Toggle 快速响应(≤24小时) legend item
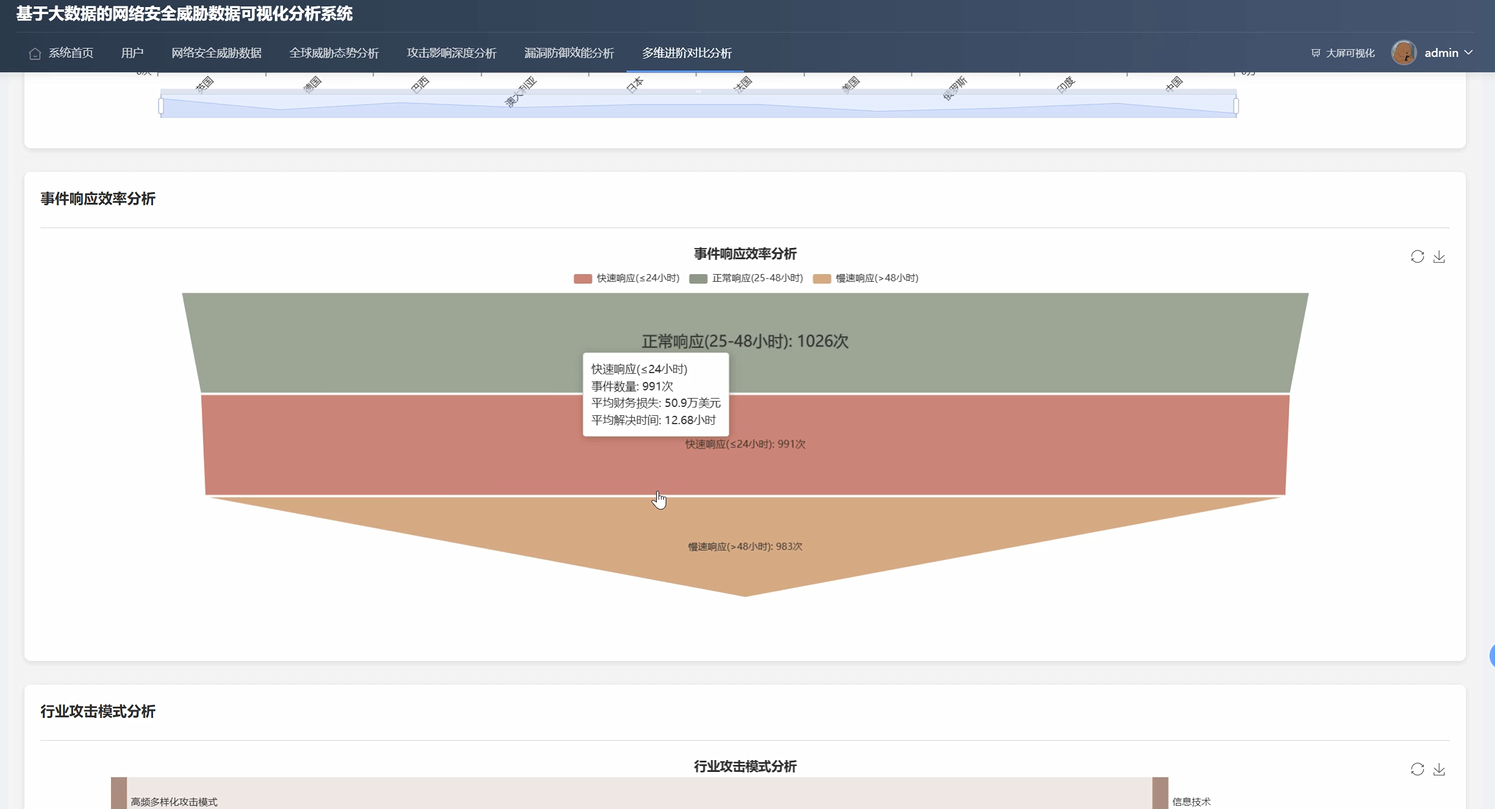The image size is (1495, 809). [626, 278]
